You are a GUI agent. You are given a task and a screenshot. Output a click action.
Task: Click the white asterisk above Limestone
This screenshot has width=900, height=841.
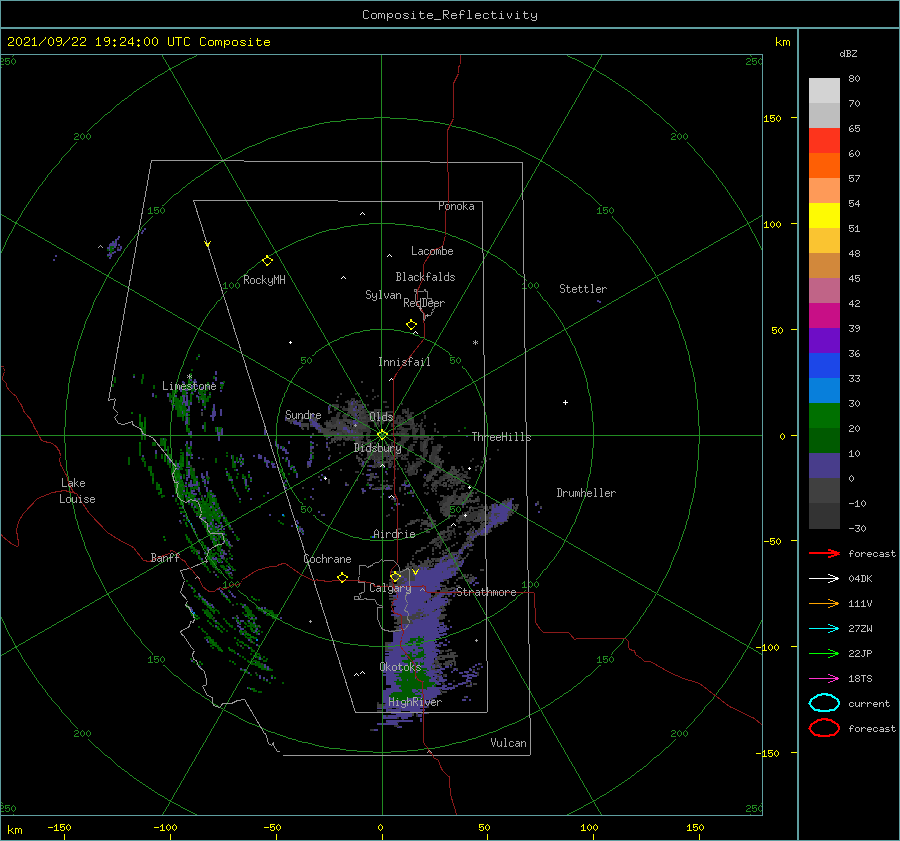(189, 377)
